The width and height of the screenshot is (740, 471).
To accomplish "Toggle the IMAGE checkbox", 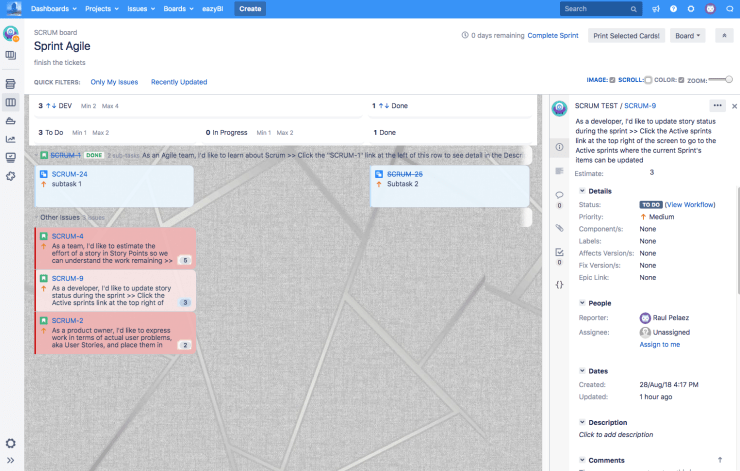I will click(610, 80).
